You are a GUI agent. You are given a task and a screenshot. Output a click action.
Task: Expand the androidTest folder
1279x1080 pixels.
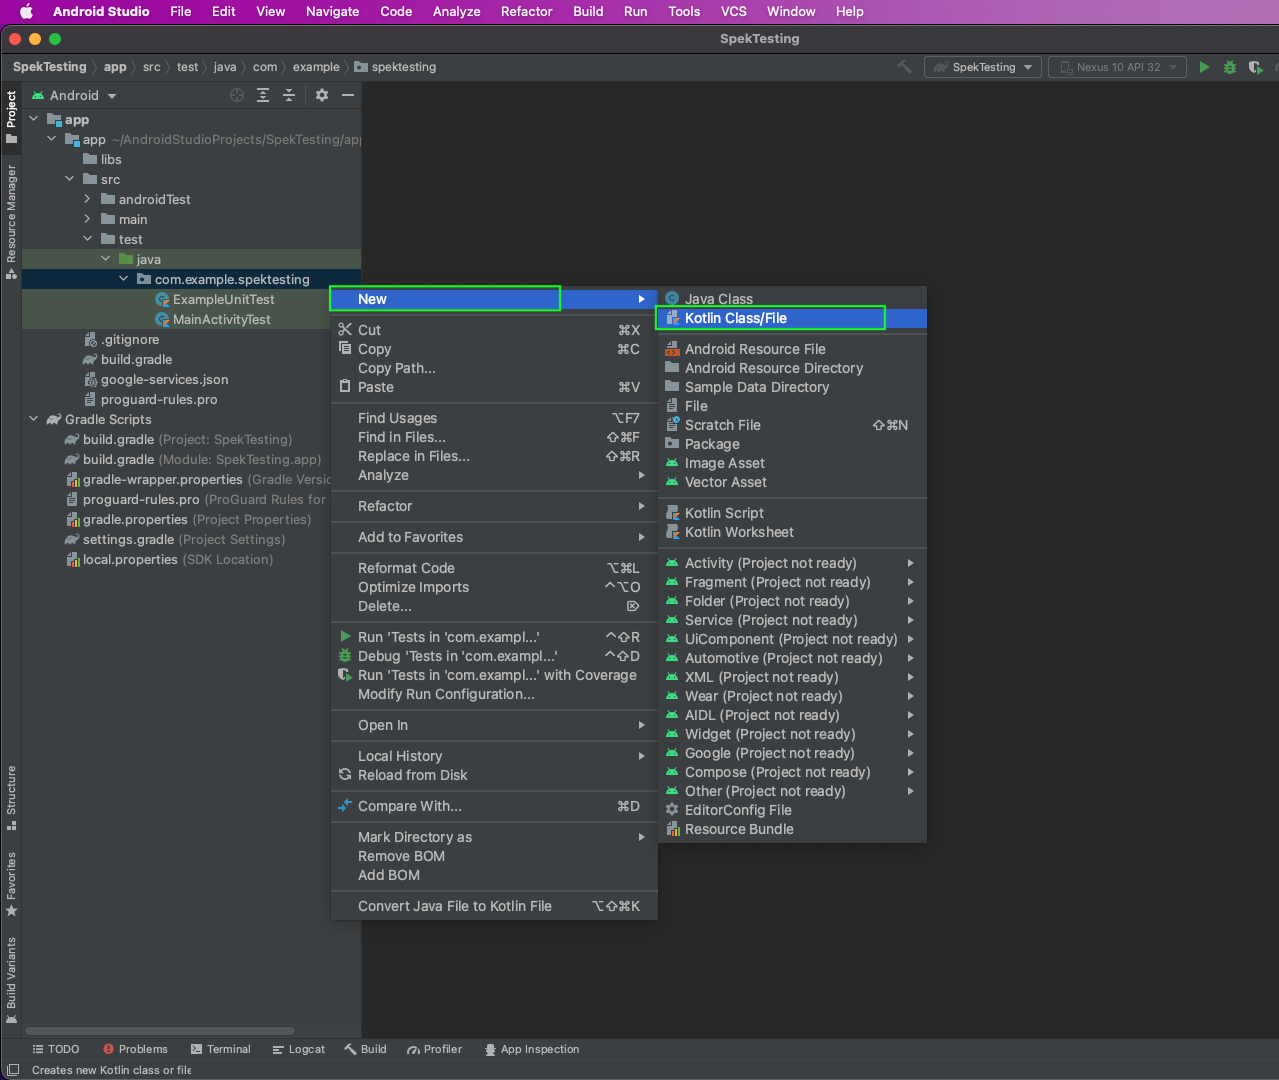87,199
